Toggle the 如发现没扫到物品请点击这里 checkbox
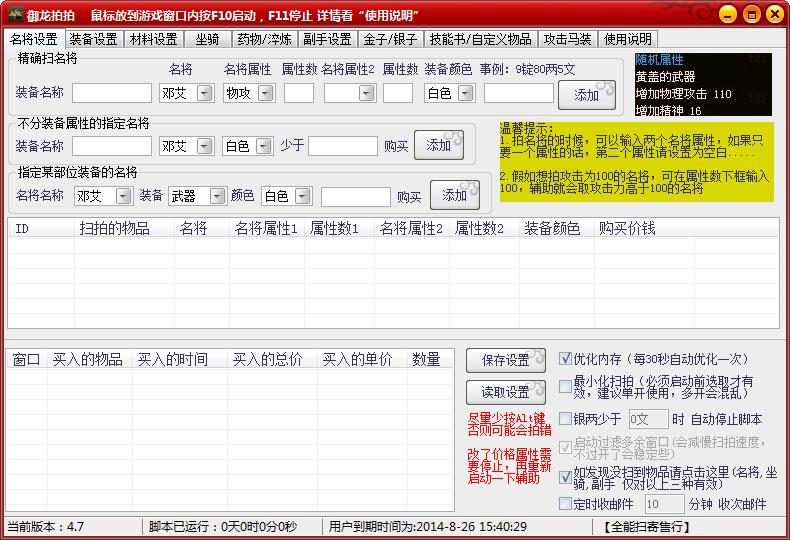 565,477
